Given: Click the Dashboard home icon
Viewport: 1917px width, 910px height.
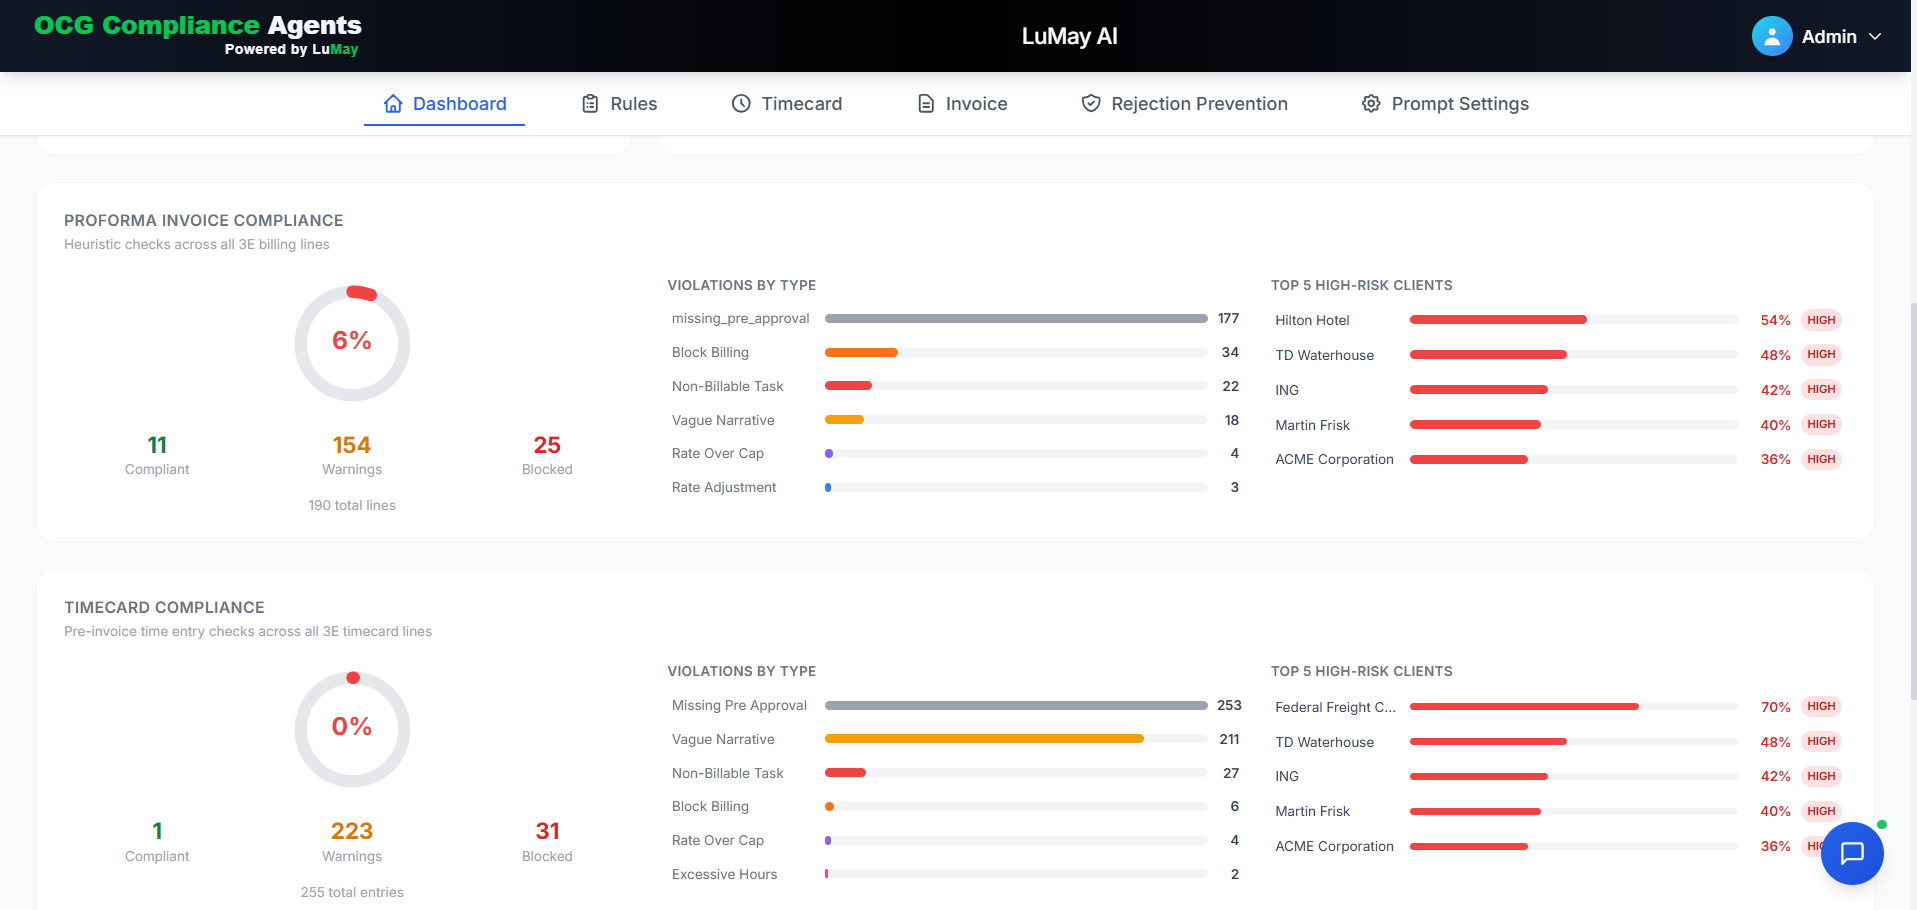Looking at the screenshot, I should click(x=393, y=103).
